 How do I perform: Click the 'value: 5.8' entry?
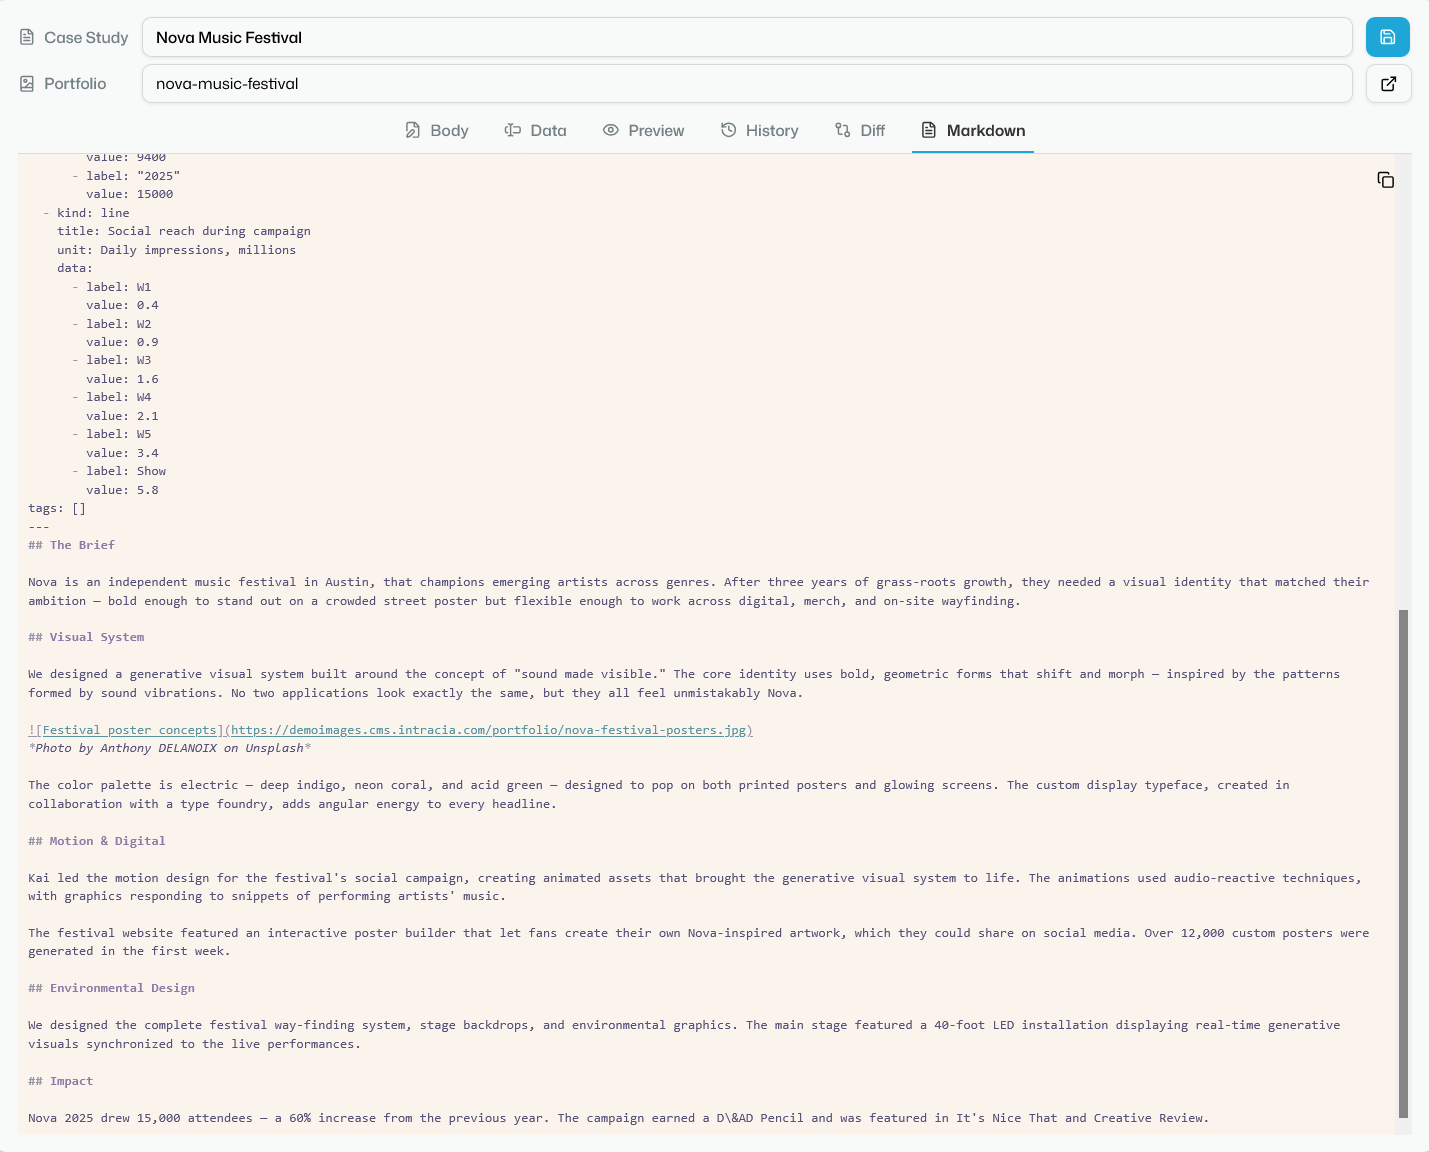[x=122, y=490]
